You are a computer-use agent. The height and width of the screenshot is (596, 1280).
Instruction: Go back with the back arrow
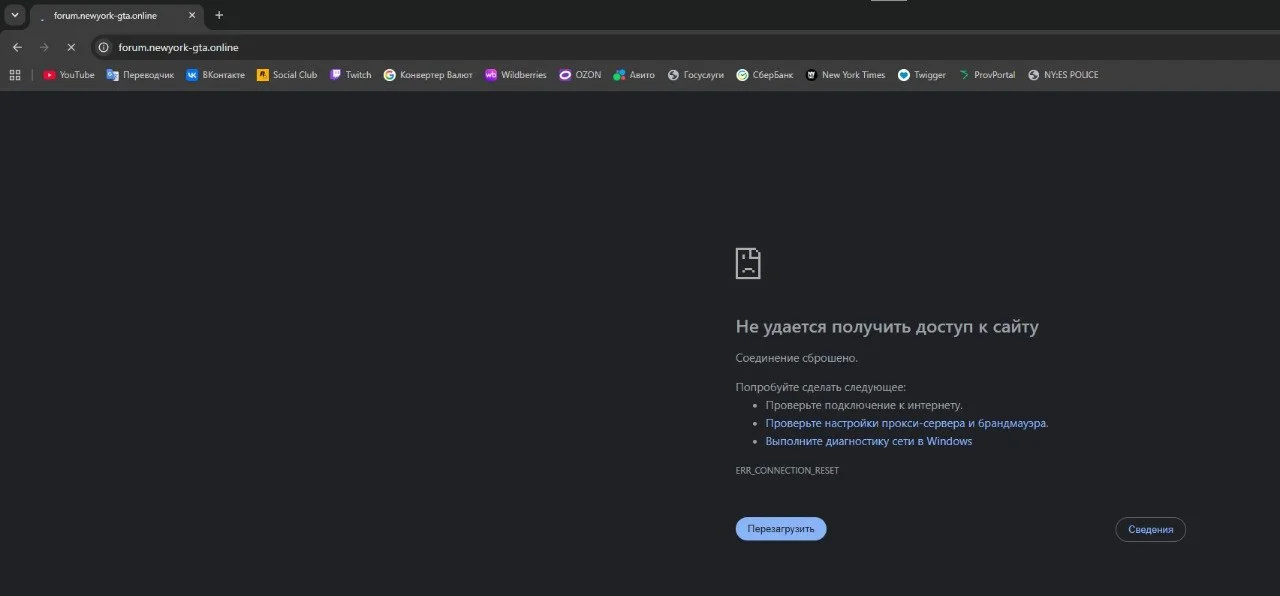pyautogui.click(x=17, y=47)
